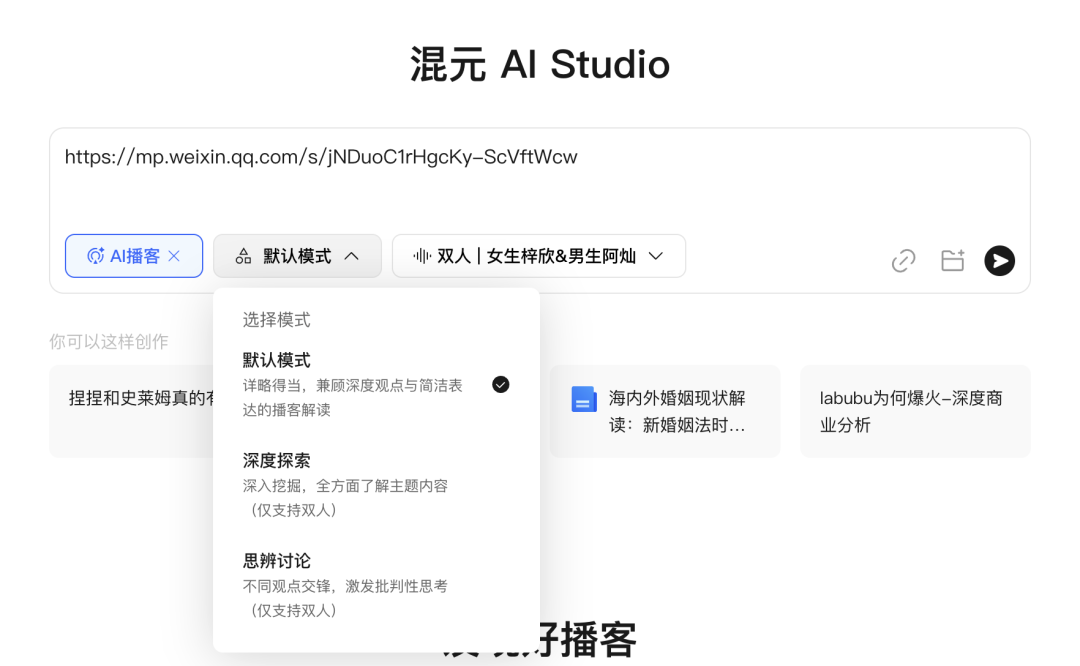The image size is (1080, 666).
Task: Open the 海内外婚姻现状解读 example card
Action: coord(665,411)
